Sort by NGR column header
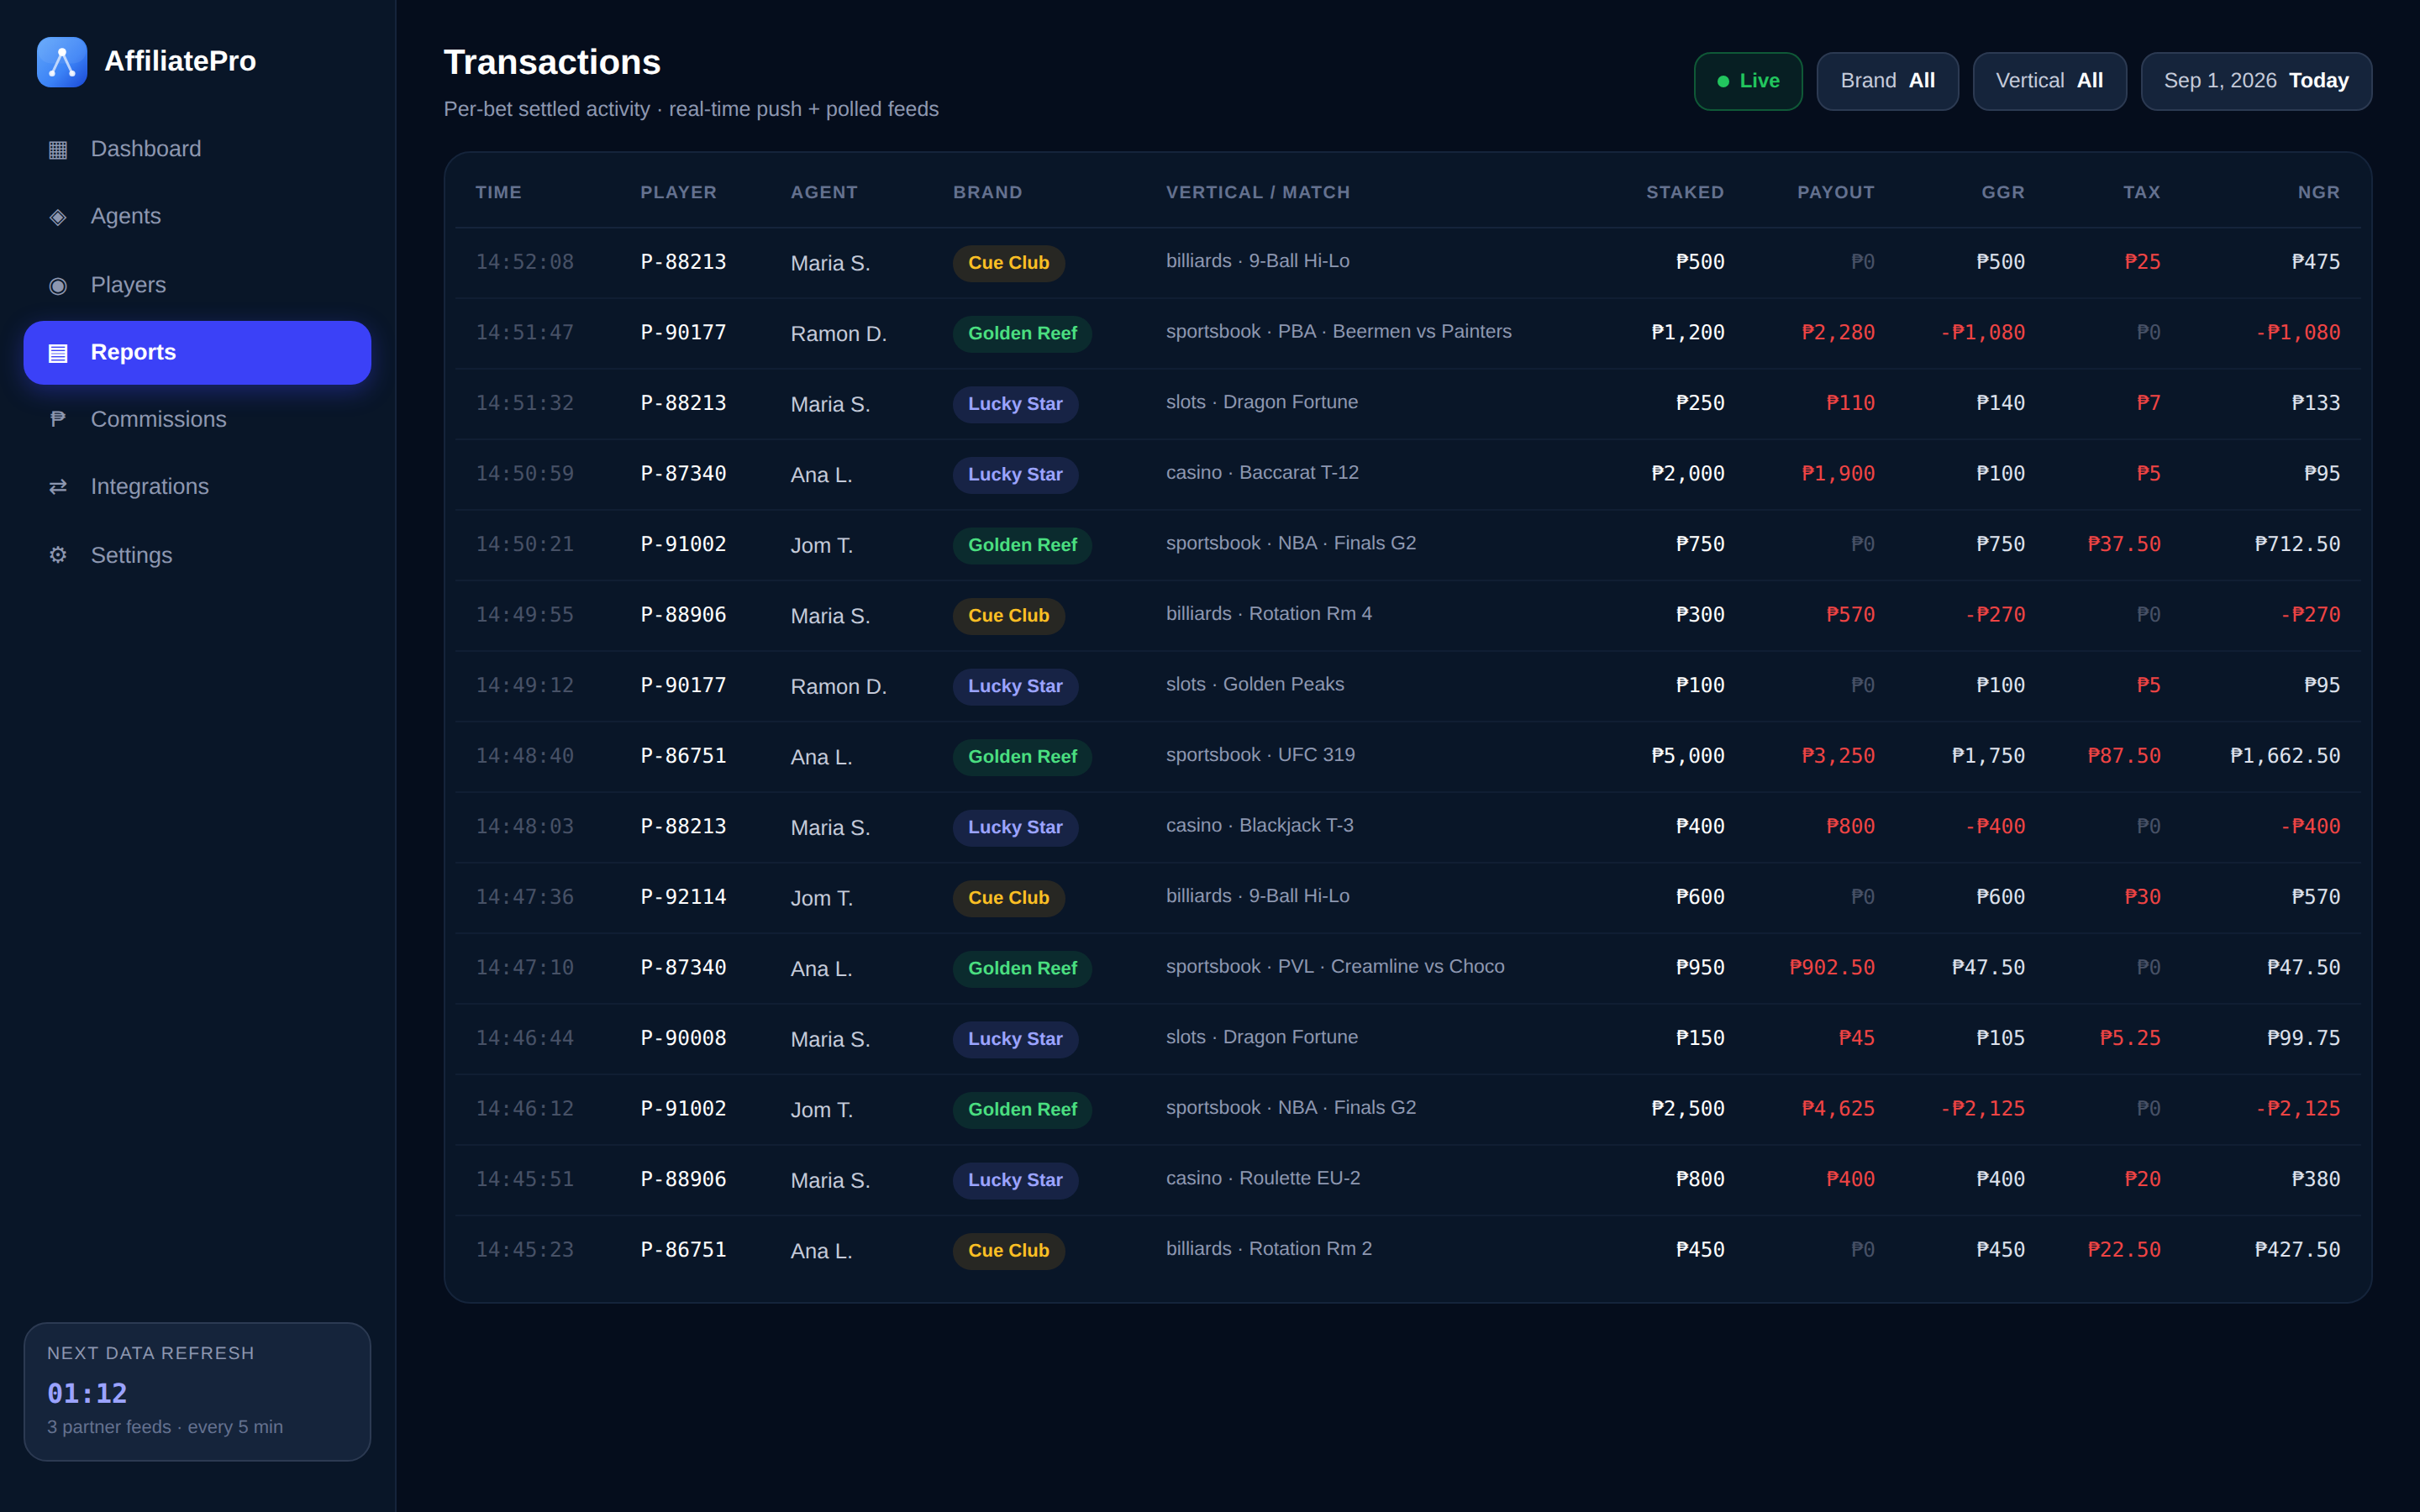 [2318, 192]
